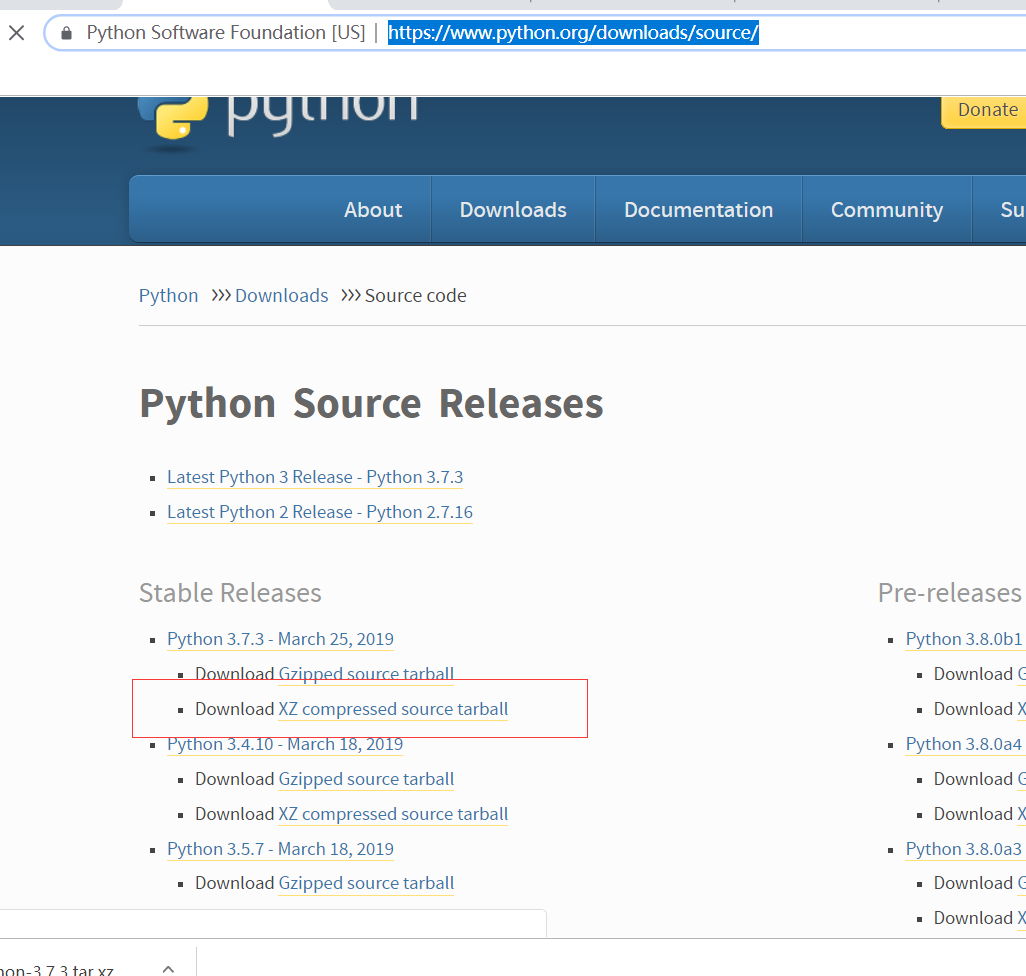Click the browser address bar URL
Screen dimensions: 1026x976
click(x=573, y=33)
